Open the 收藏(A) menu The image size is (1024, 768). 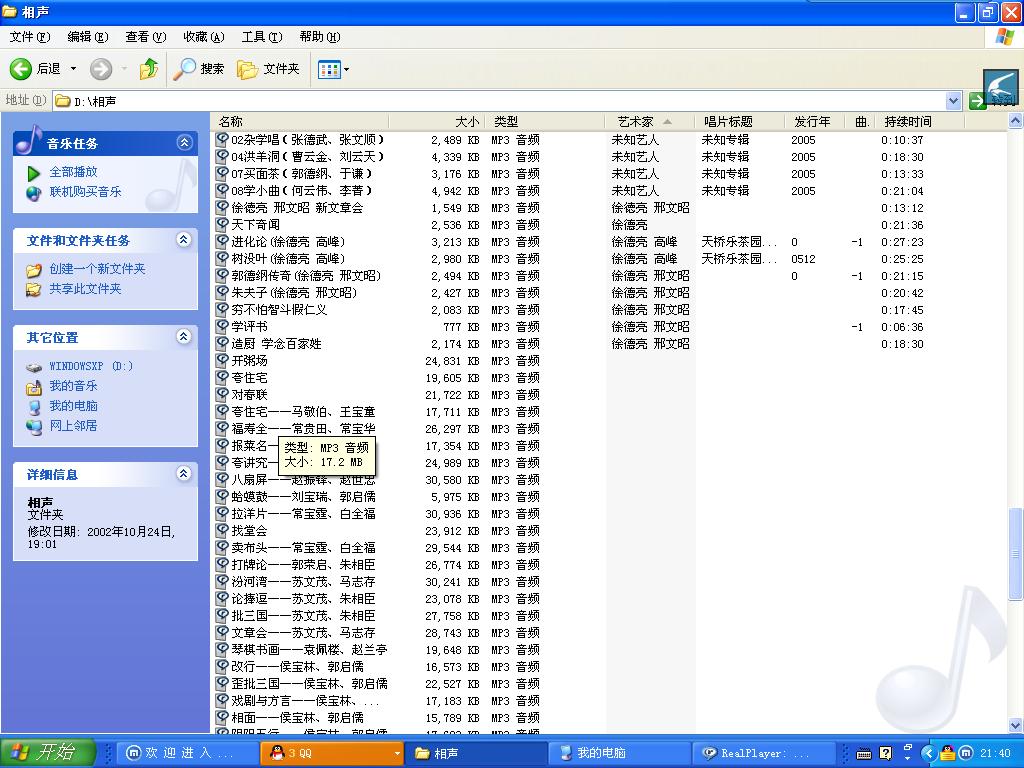tap(203, 37)
